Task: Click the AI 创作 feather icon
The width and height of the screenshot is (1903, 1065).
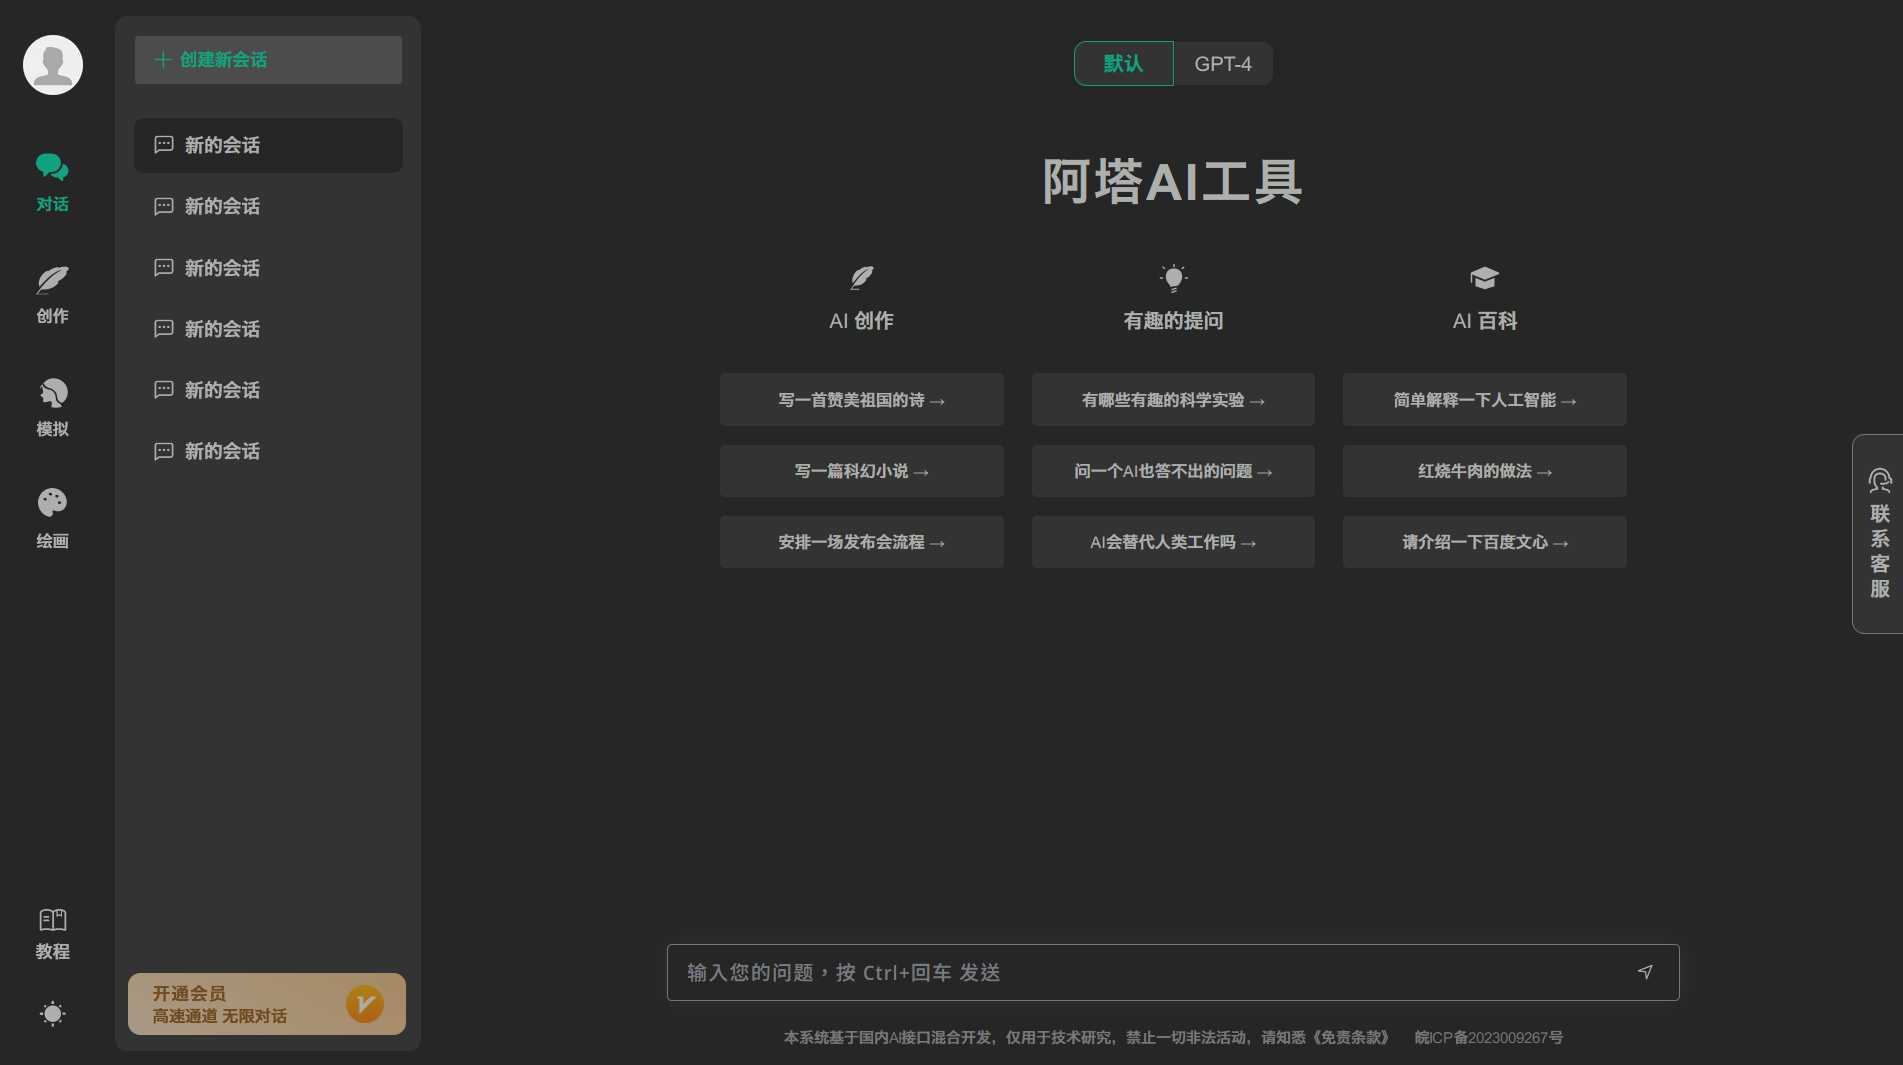Action: tap(861, 277)
